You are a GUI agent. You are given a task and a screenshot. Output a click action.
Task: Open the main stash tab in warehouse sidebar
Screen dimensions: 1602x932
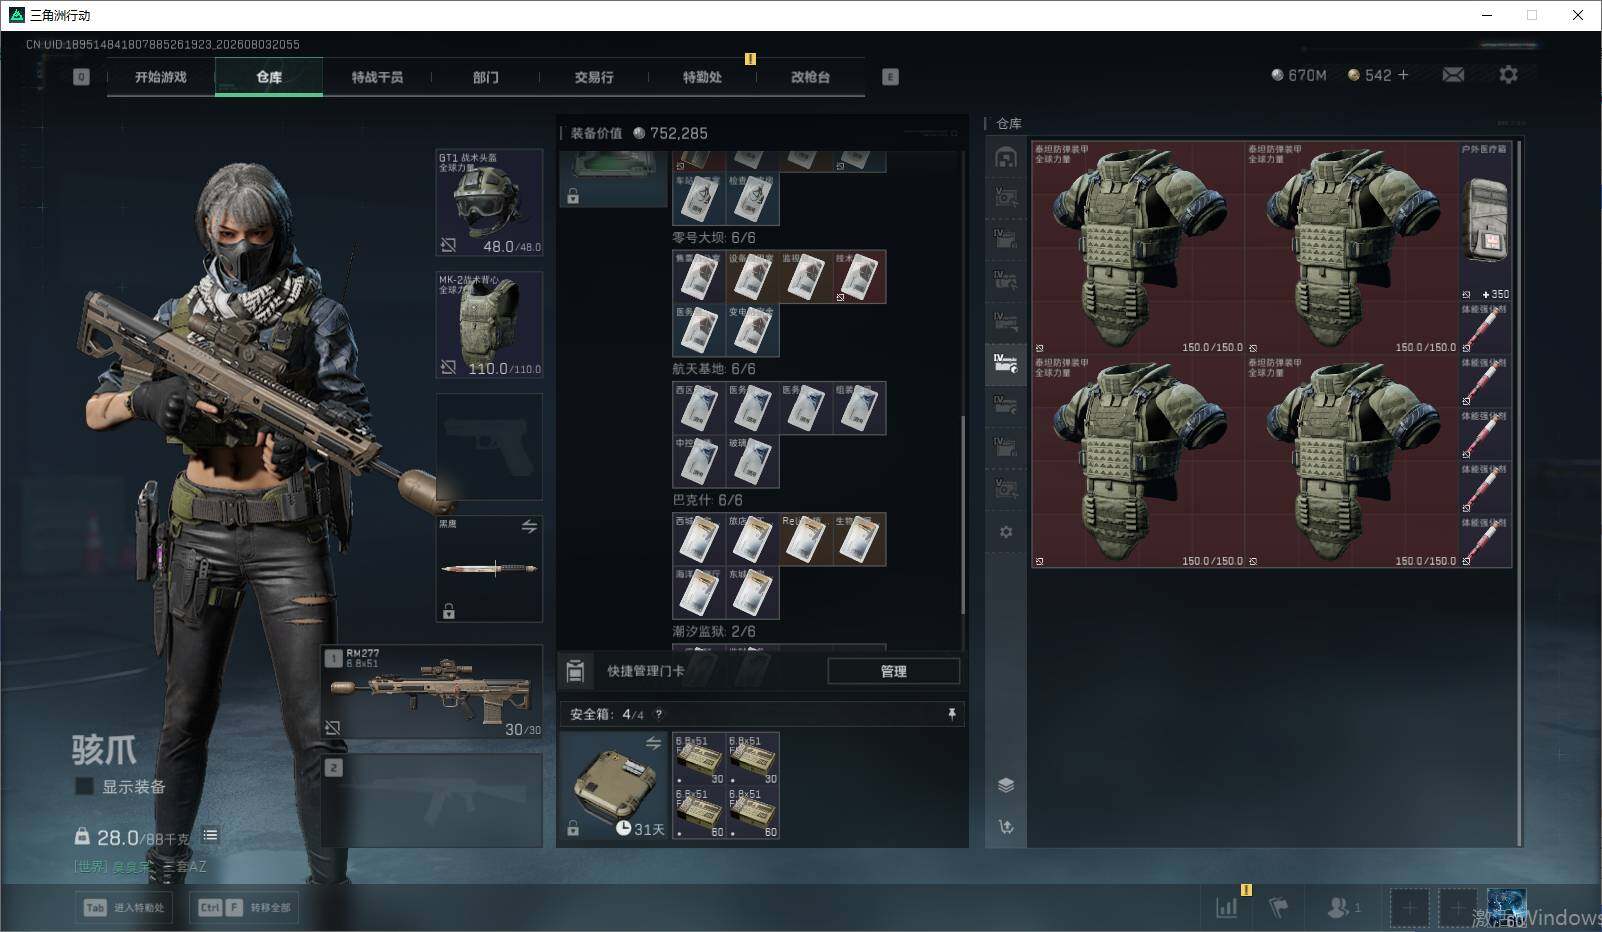tap(1006, 157)
